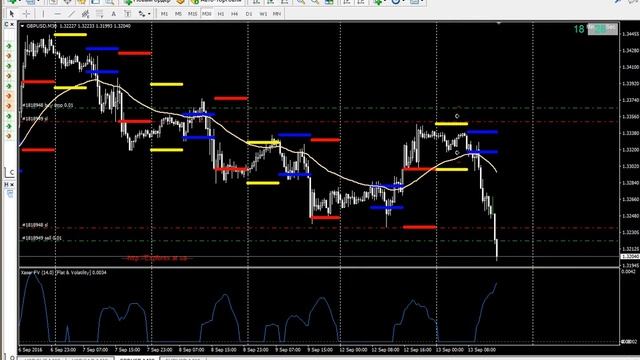The width and height of the screenshot is (640, 360).
Task: Click the current price label 1.32040
Action: [x=630, y=256]
